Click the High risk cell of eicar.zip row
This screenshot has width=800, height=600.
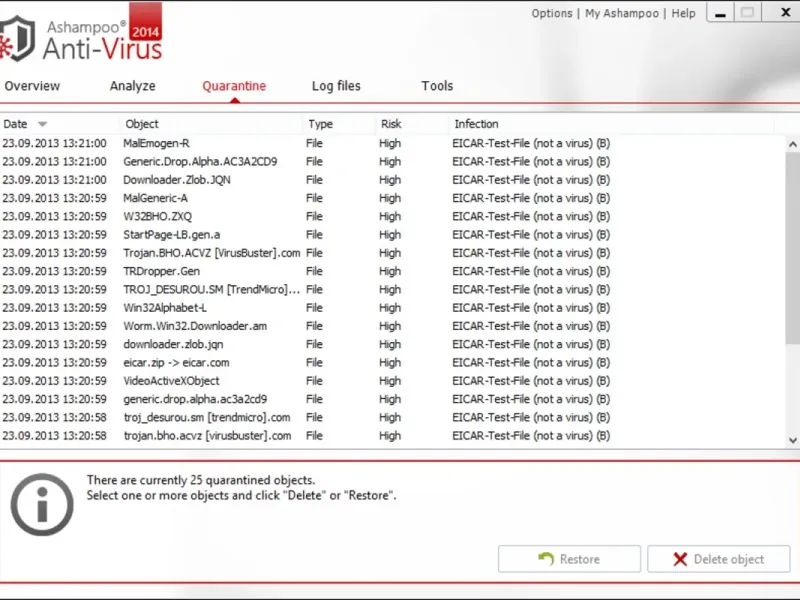pos(390,363)
